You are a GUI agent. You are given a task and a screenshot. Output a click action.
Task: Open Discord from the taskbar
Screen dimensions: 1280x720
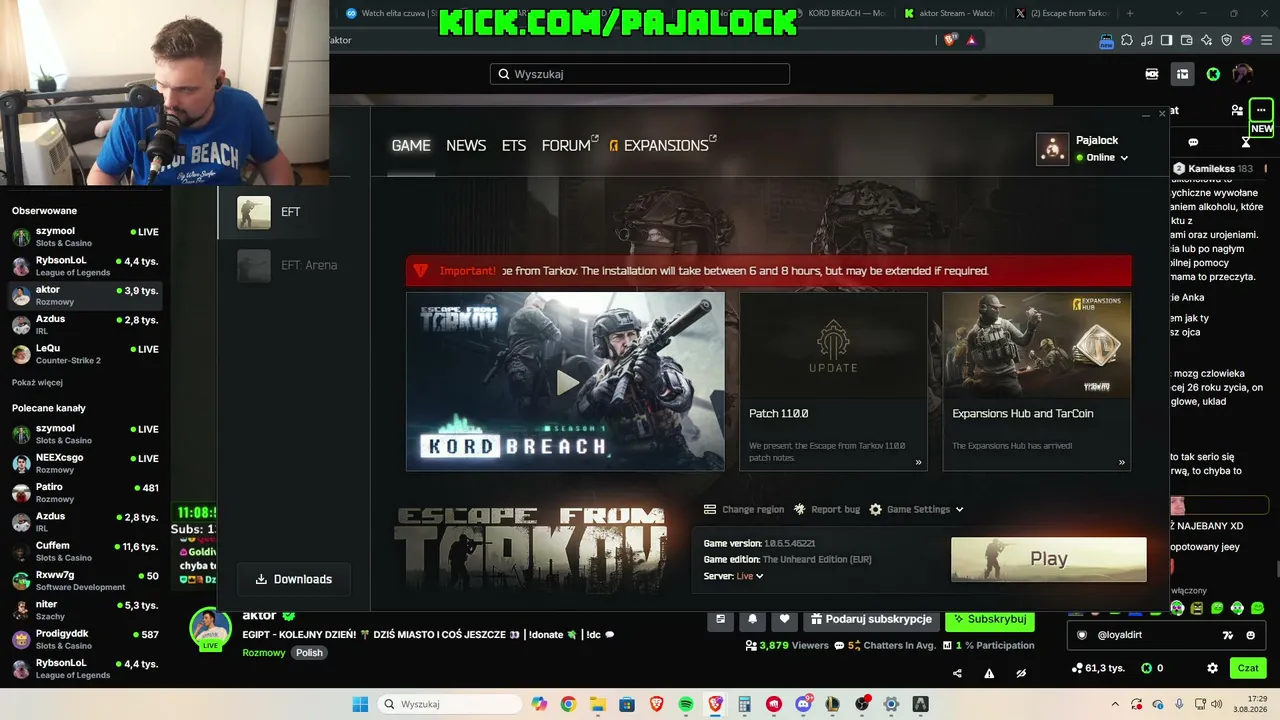(803, 704)
